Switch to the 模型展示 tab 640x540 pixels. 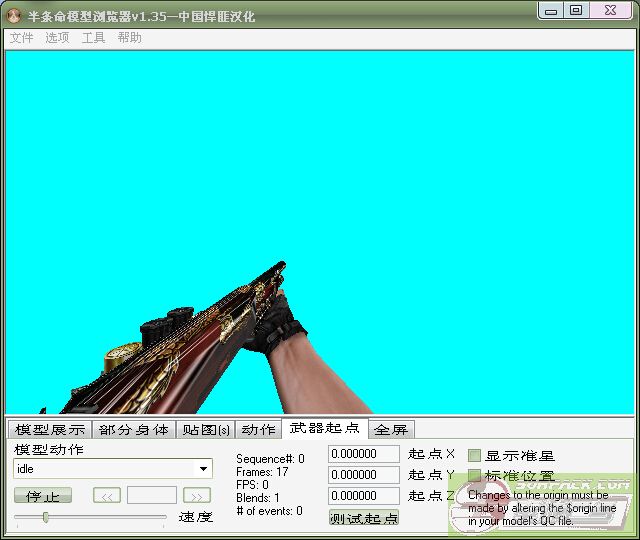pos(50,429)
